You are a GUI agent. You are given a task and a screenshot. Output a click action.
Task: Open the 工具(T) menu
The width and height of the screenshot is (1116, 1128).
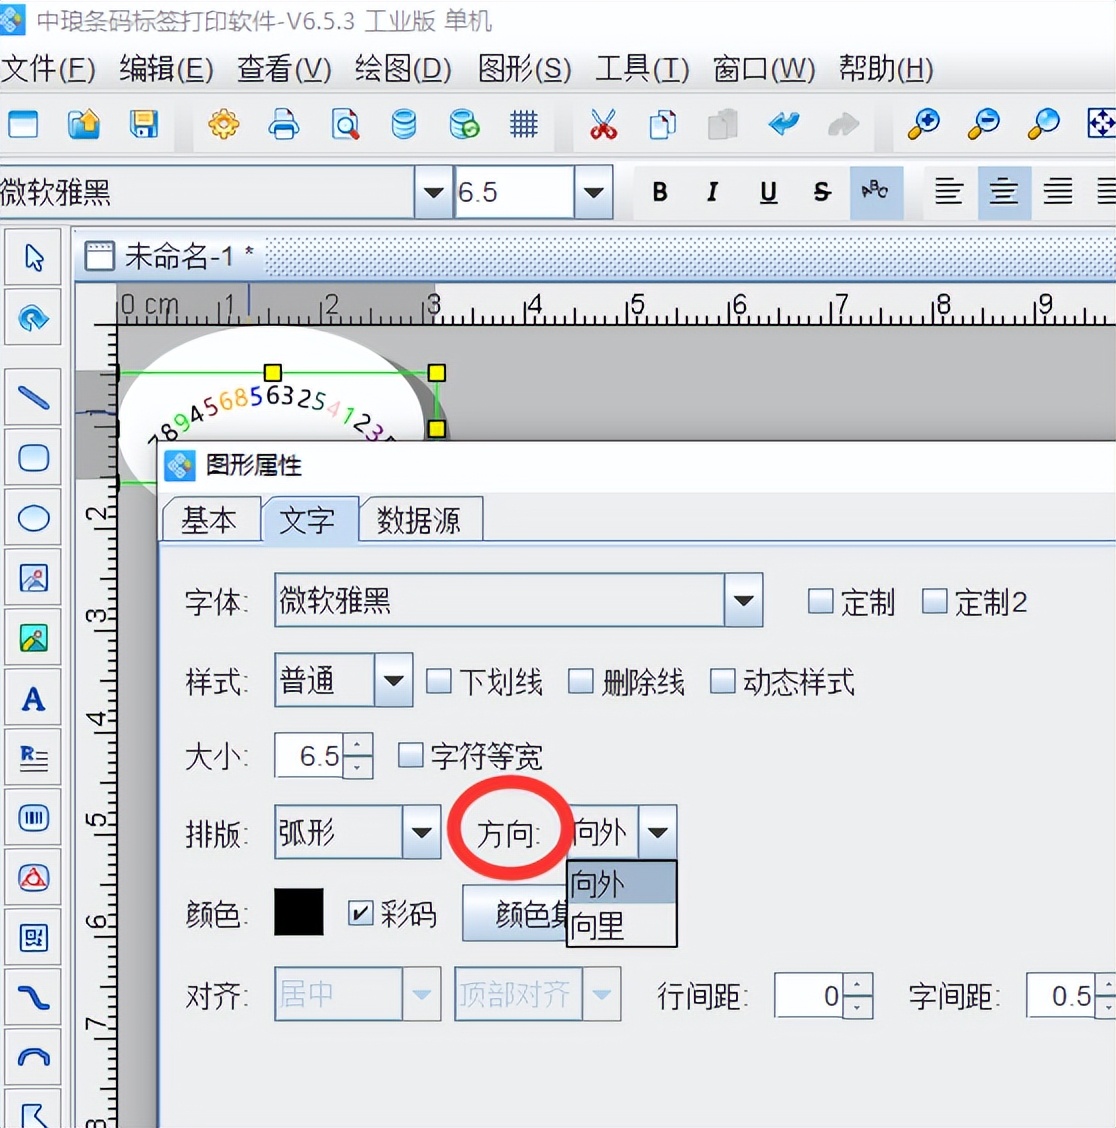tap(642, 70)
